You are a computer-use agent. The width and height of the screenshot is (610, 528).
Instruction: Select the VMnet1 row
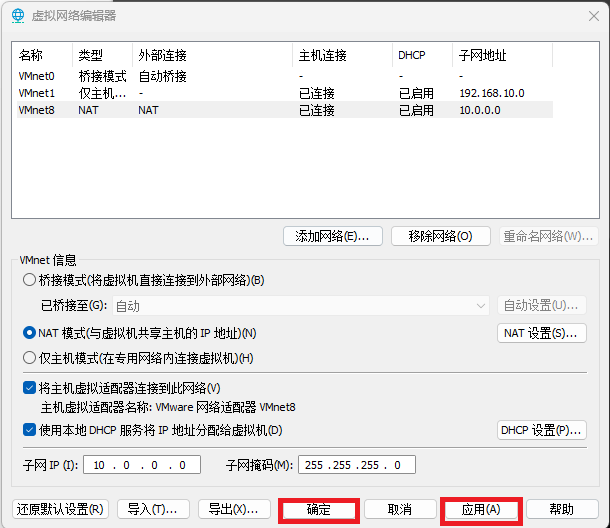click(285, 93)
